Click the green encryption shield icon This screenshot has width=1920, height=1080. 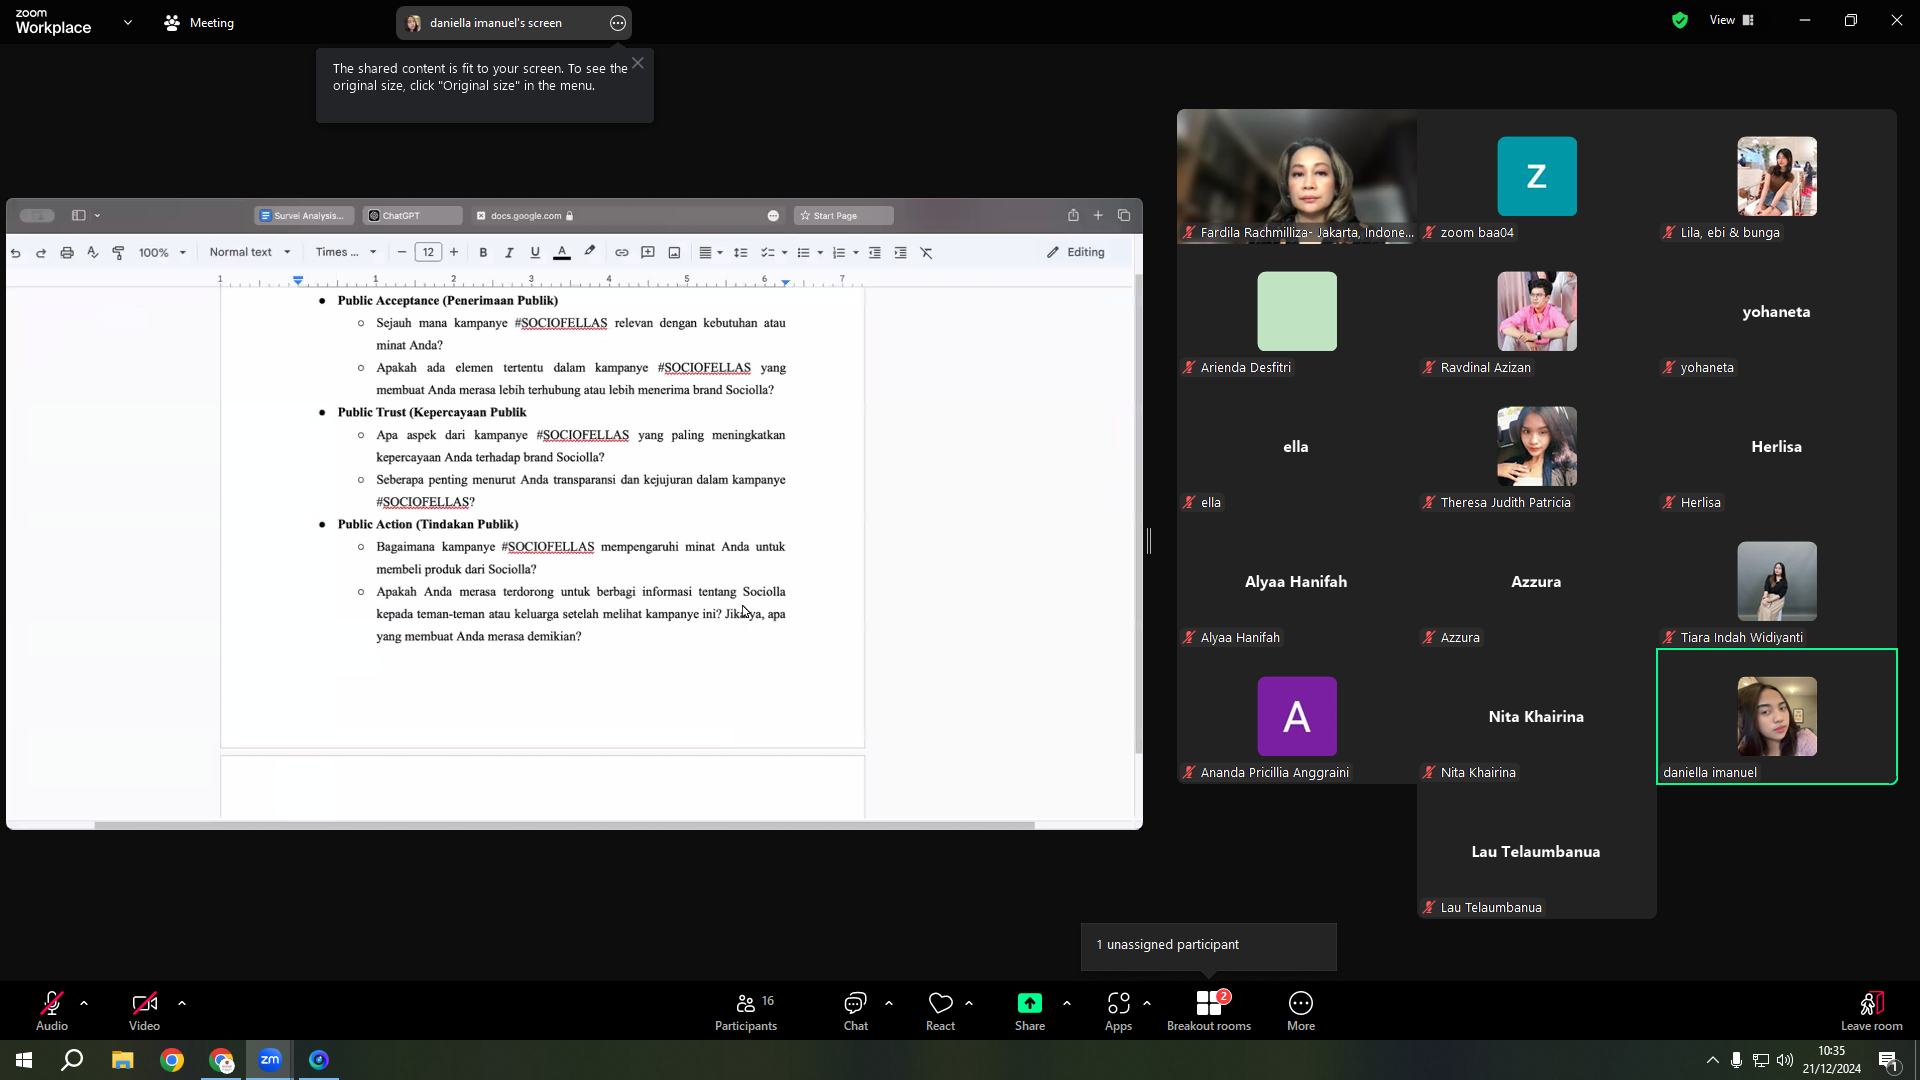tap(1680, 20)
